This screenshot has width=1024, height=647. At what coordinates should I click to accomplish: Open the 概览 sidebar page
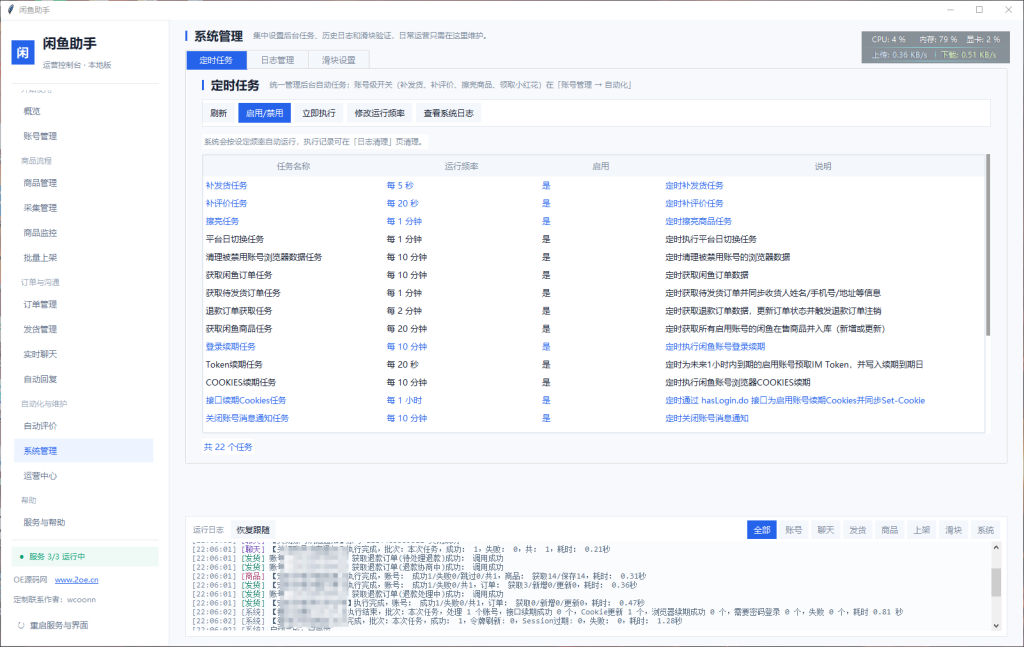pyautogui.click(x=84, y=112)
